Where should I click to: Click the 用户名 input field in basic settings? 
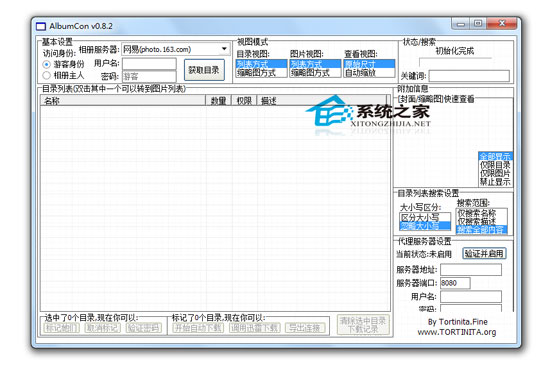pos(149,64)
